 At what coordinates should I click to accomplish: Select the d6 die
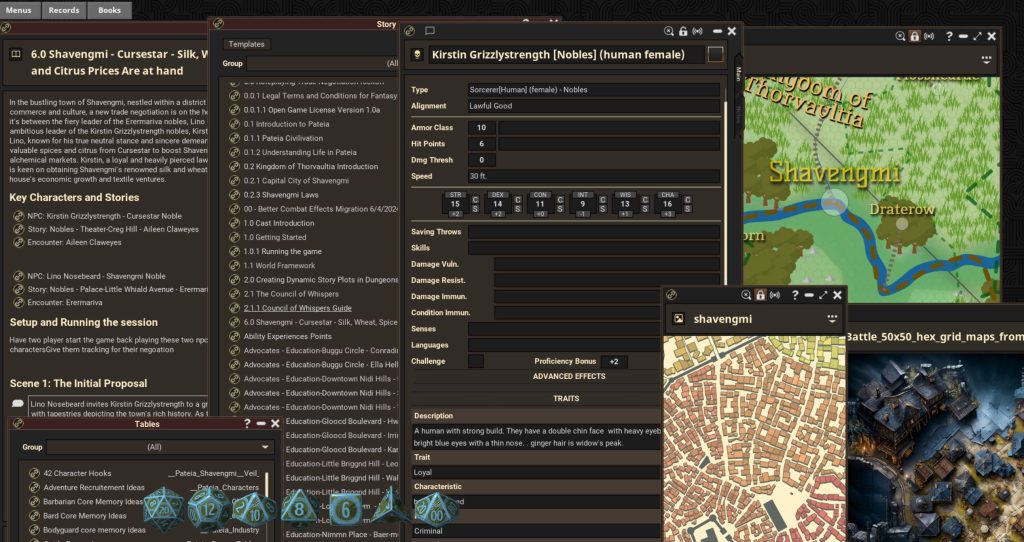(x=346, y=511)
